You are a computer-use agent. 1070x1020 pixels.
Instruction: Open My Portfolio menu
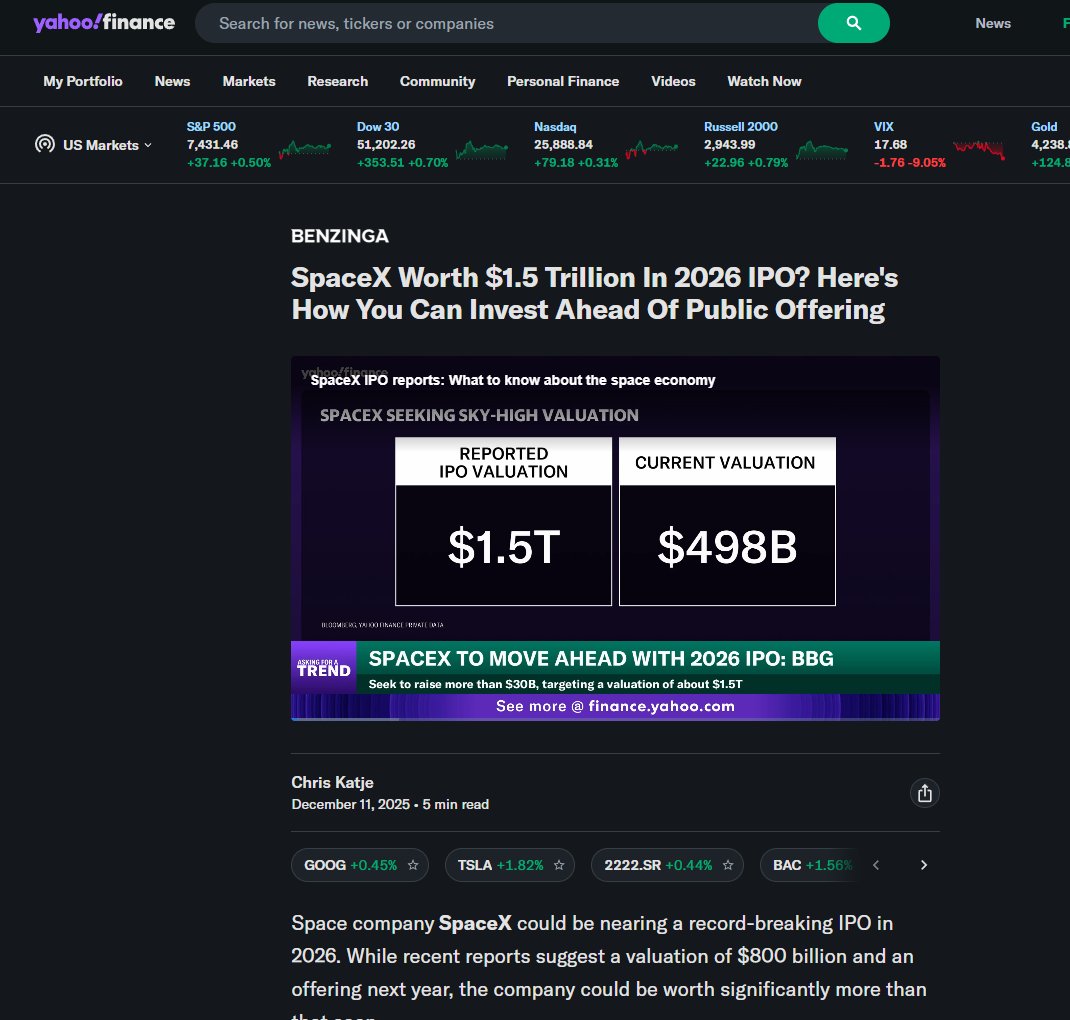pos(83,81)
